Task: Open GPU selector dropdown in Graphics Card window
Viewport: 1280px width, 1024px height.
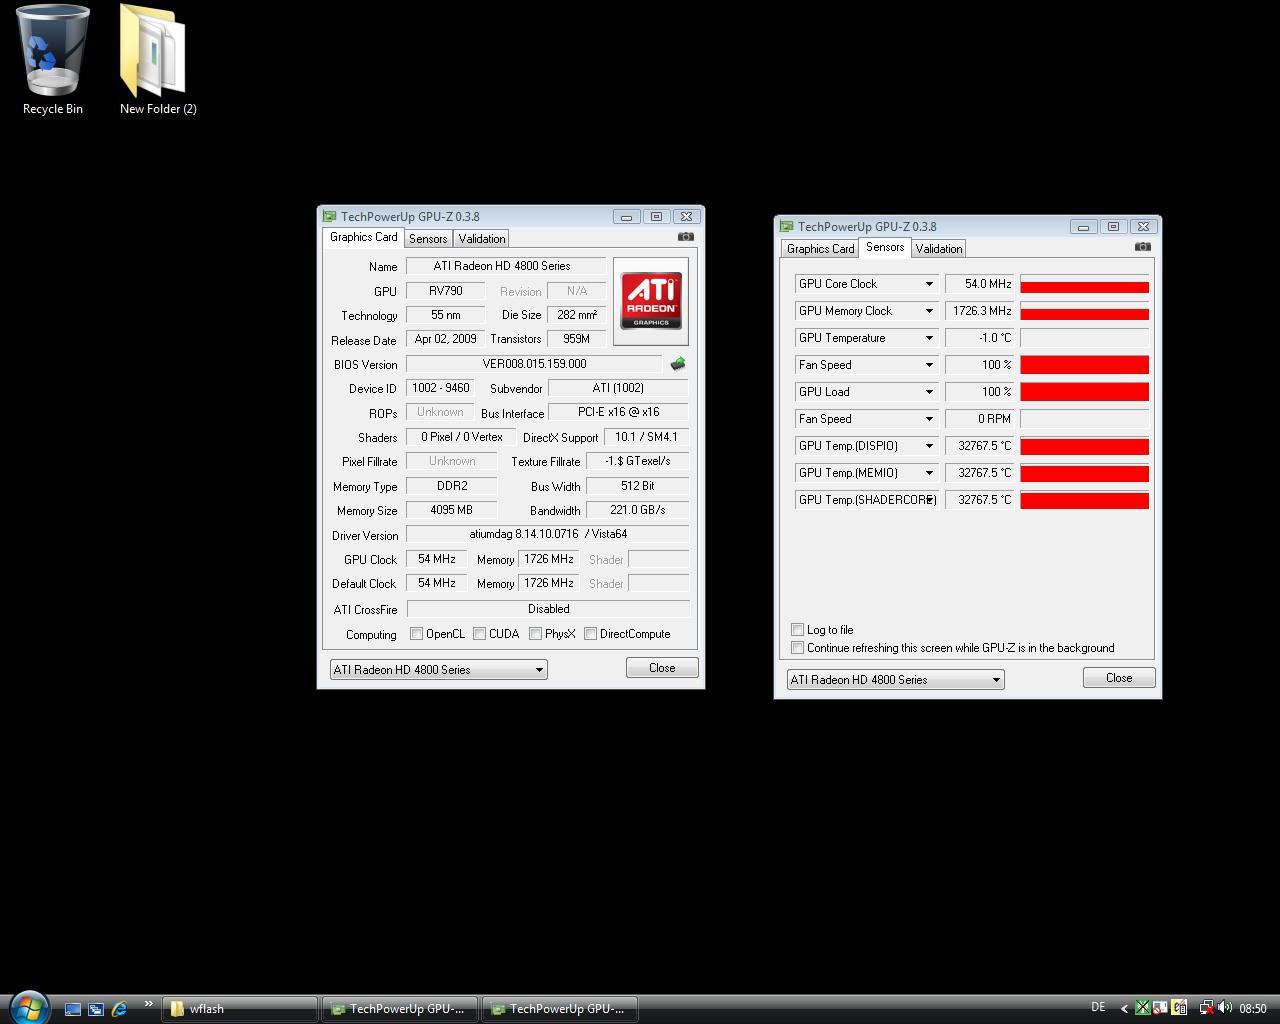Action: [x=438, y=669]
